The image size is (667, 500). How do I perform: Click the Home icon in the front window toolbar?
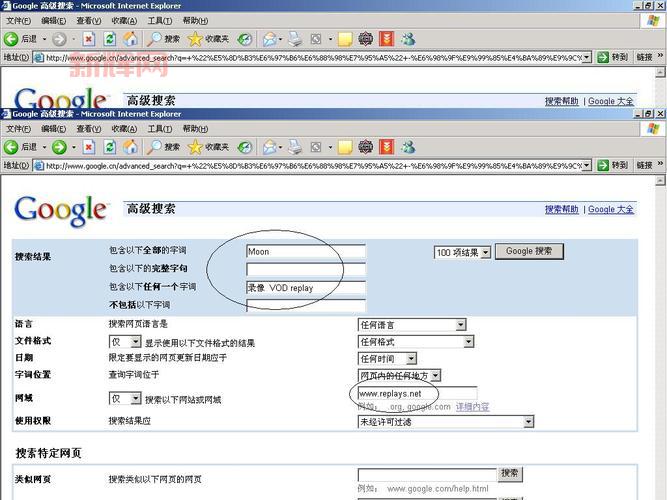coord(130,147)
